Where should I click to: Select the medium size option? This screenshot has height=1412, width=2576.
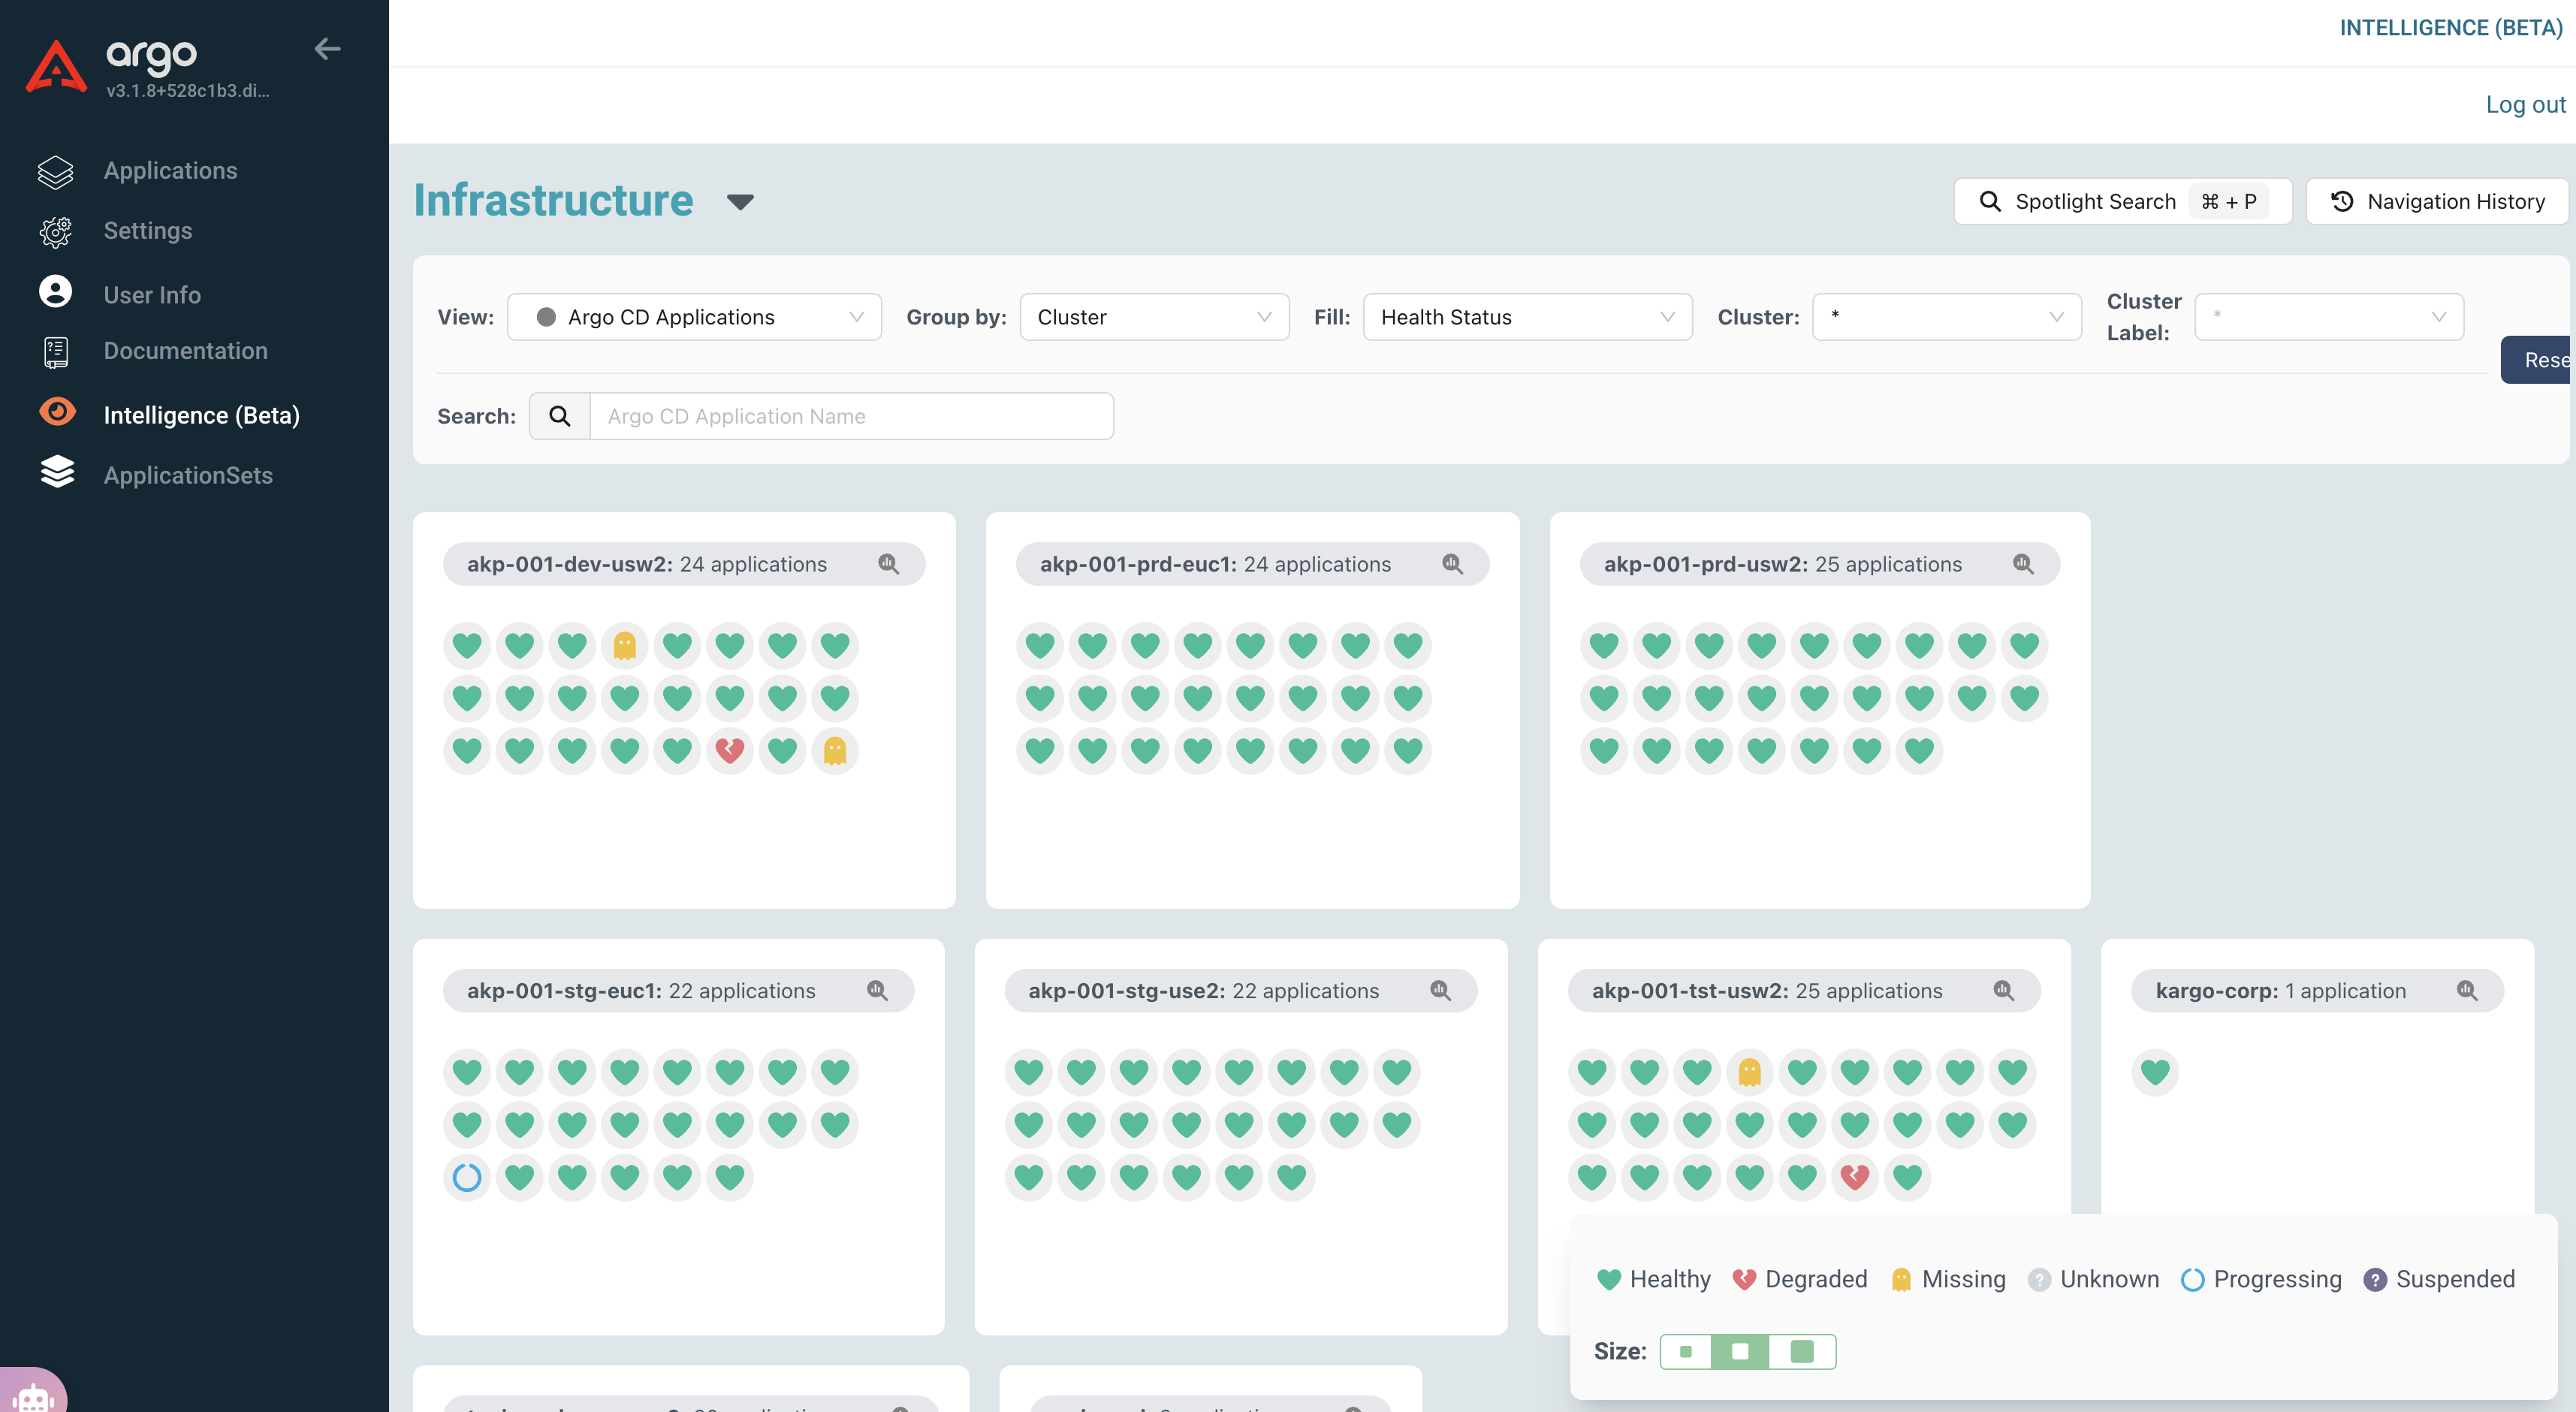(1740, 1351)
